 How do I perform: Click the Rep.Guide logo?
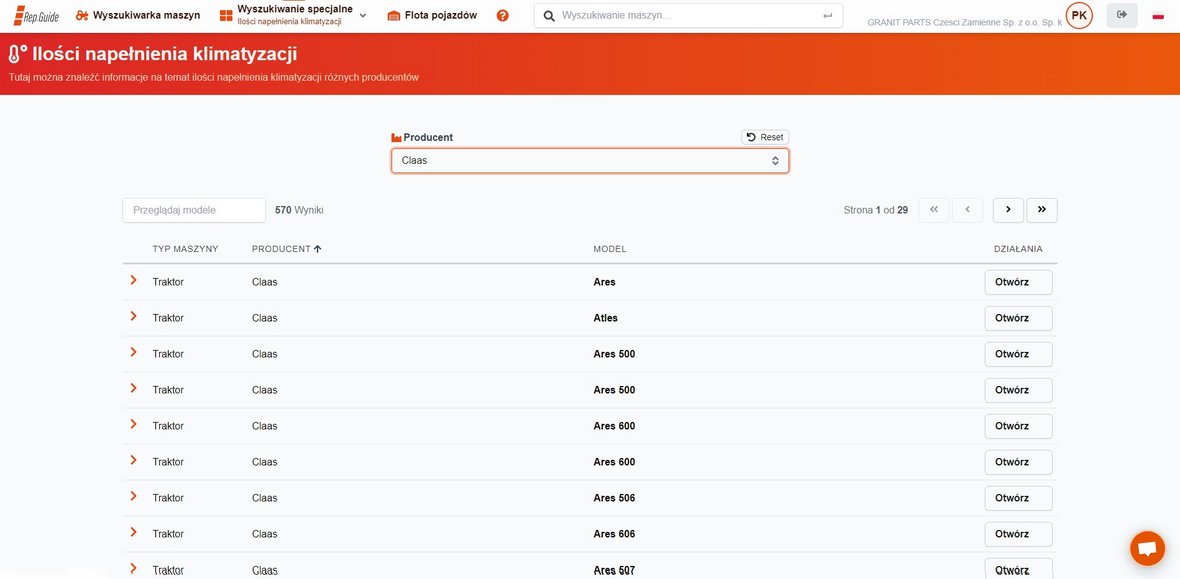pyautogui.click(x=36, y=16)
